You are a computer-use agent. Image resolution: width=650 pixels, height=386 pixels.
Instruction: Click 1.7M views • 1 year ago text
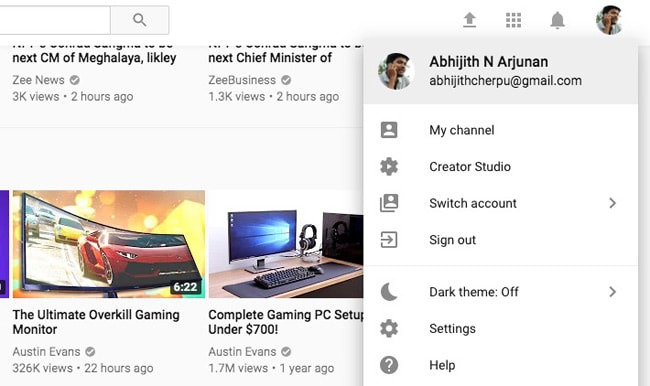(271, 368)
